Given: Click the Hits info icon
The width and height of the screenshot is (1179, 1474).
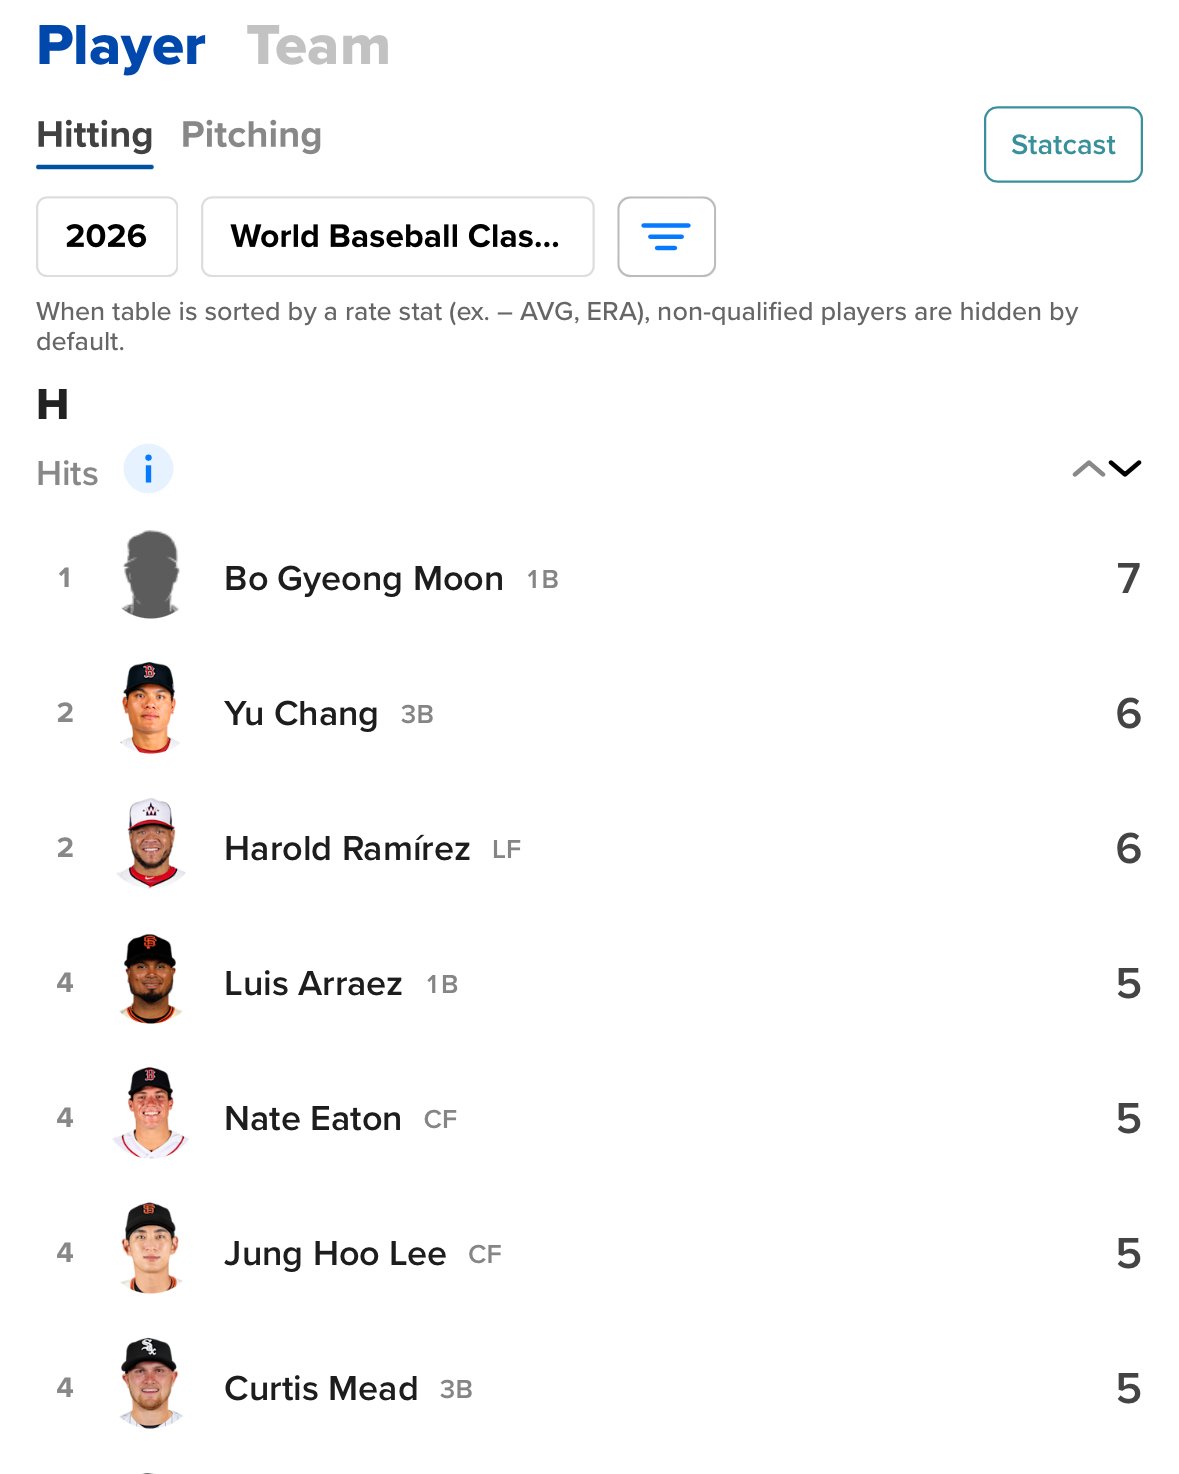Looking at the screenshot, I should pyautogui.click(x=148, y=469).
